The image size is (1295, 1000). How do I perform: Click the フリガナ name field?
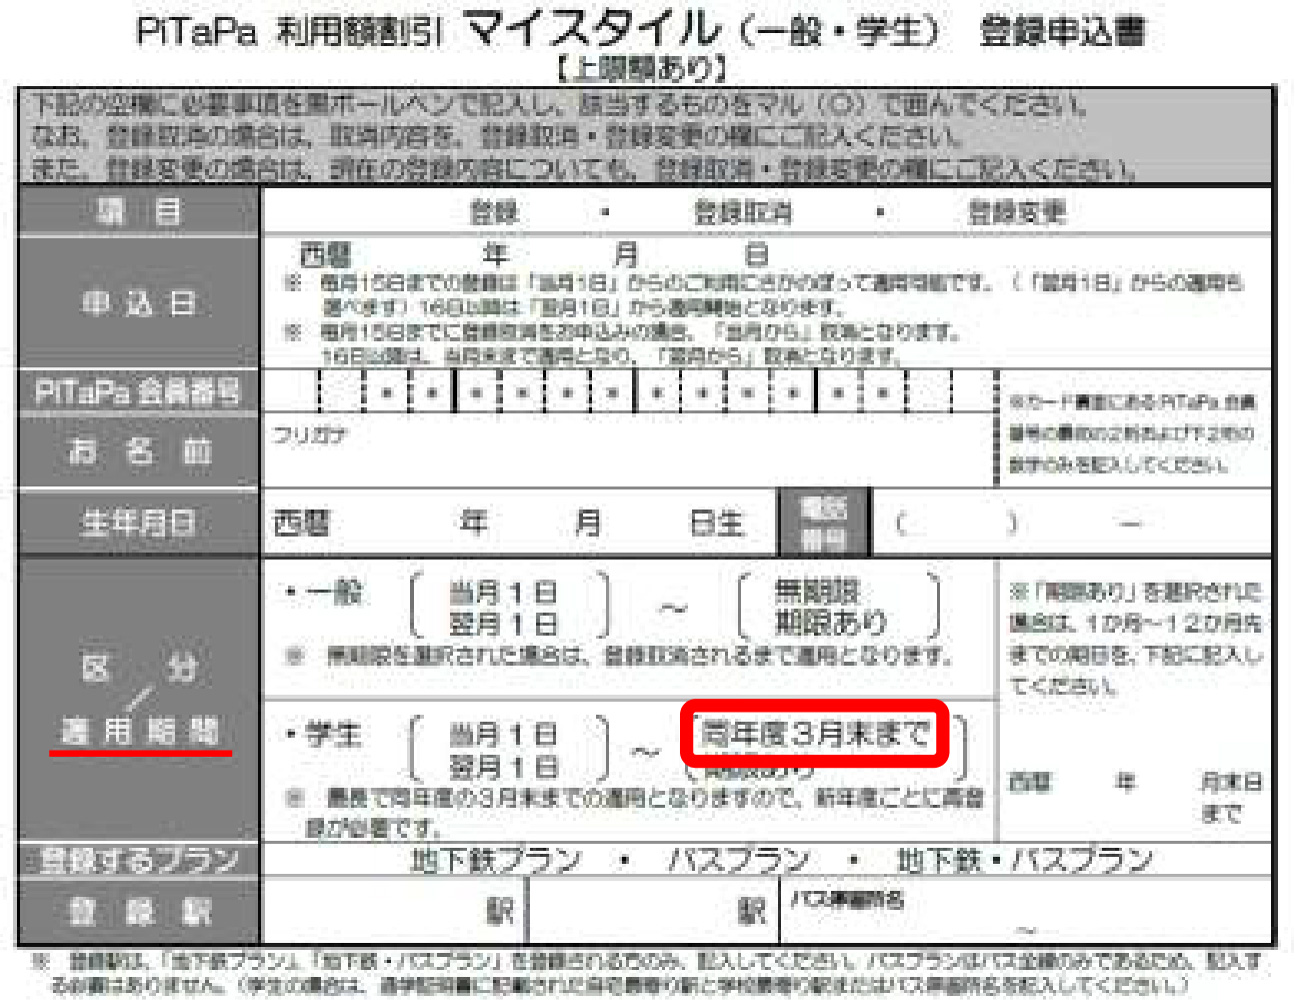(628, 451)
